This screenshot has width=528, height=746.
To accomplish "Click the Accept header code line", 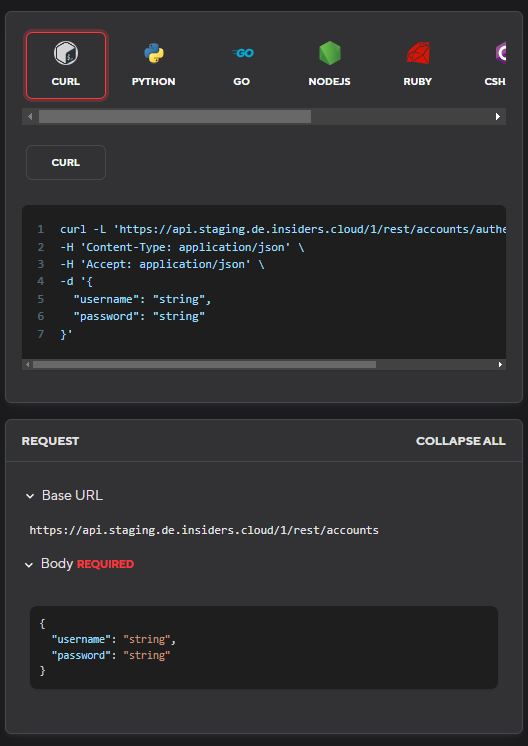I will [x=162, y=264].
